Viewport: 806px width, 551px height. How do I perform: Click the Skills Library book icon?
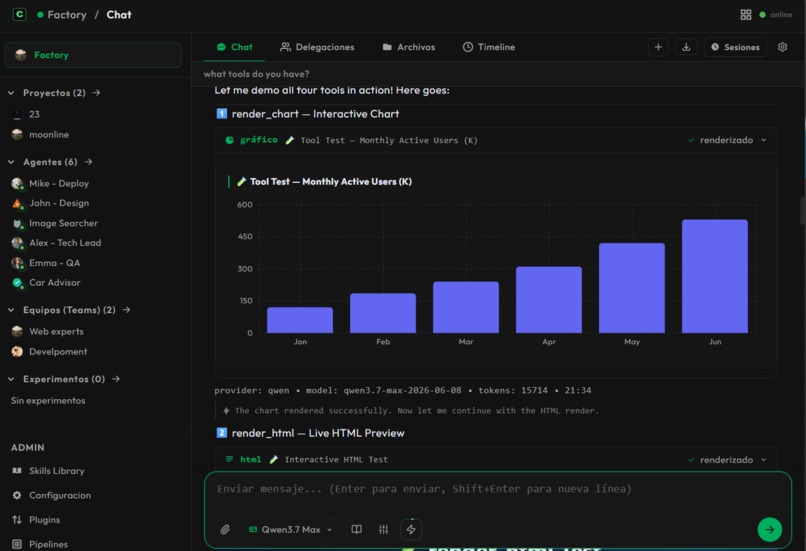pos(17,471)
